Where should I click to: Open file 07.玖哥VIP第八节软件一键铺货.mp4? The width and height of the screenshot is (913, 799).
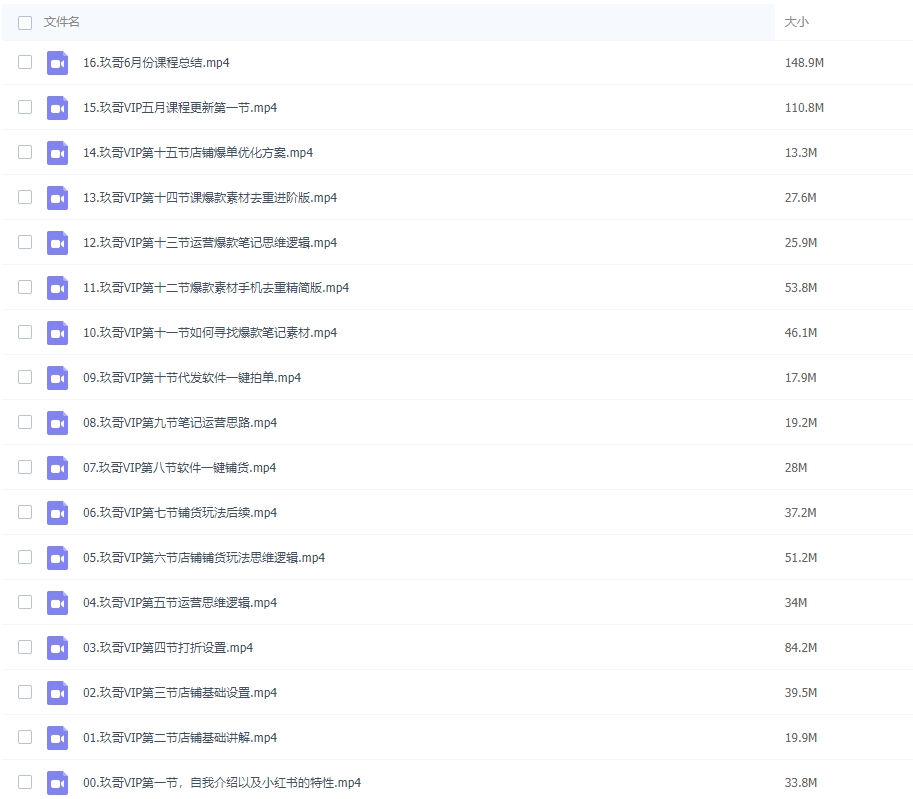tap(180, 468)
